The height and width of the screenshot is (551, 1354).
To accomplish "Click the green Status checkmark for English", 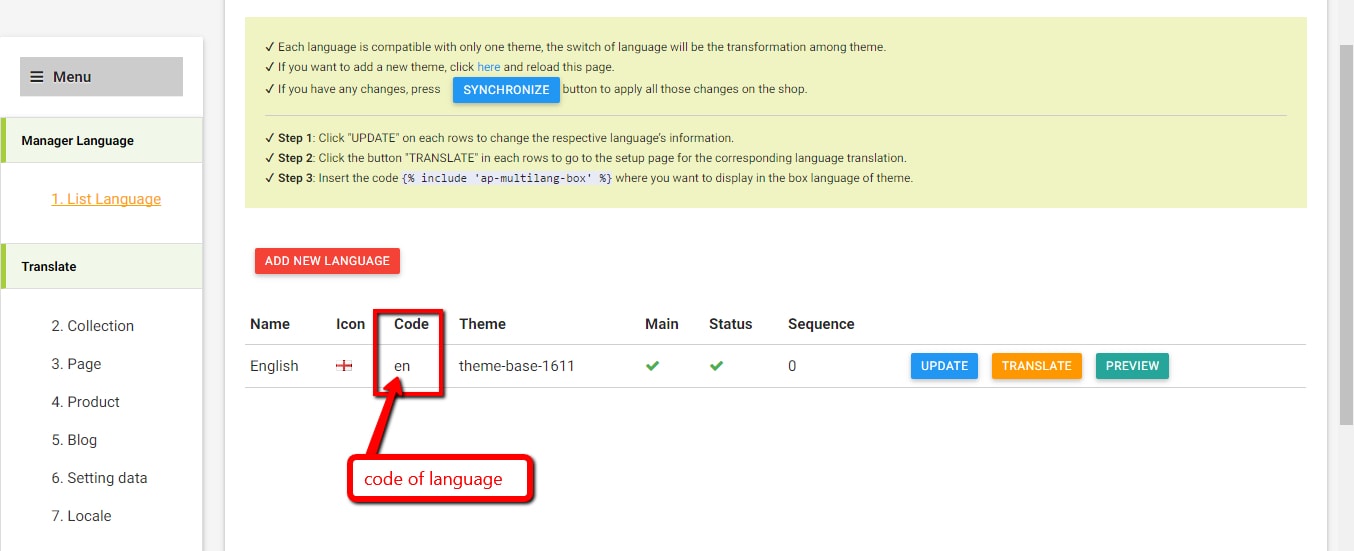I will pos(716,366).
